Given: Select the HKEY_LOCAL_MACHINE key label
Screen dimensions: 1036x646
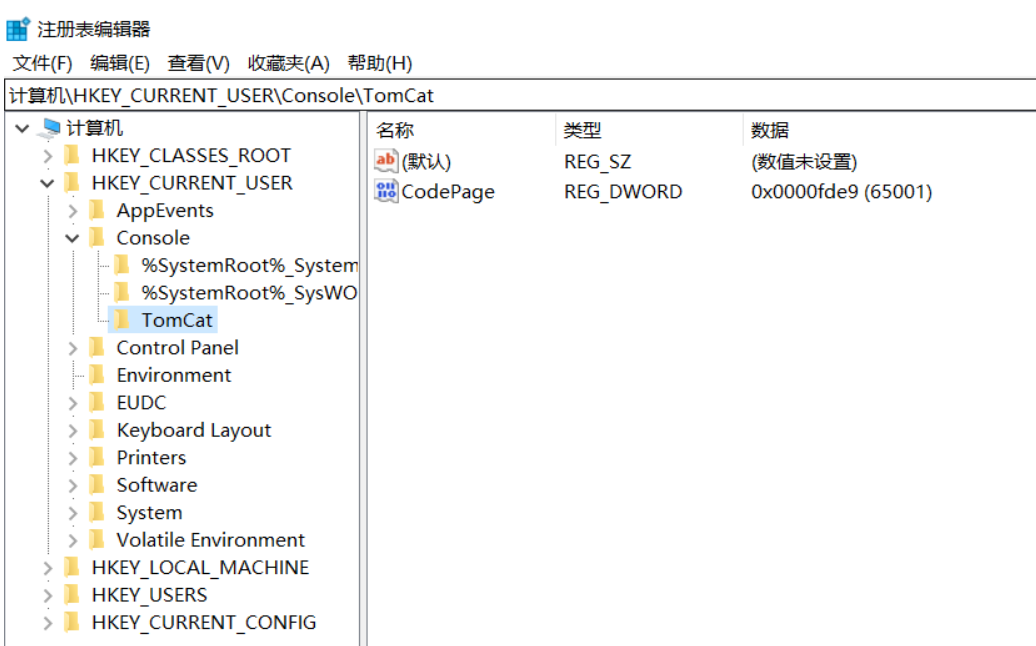Looking at the screenshot, I should pyautogui.click(x=200, y=567).
